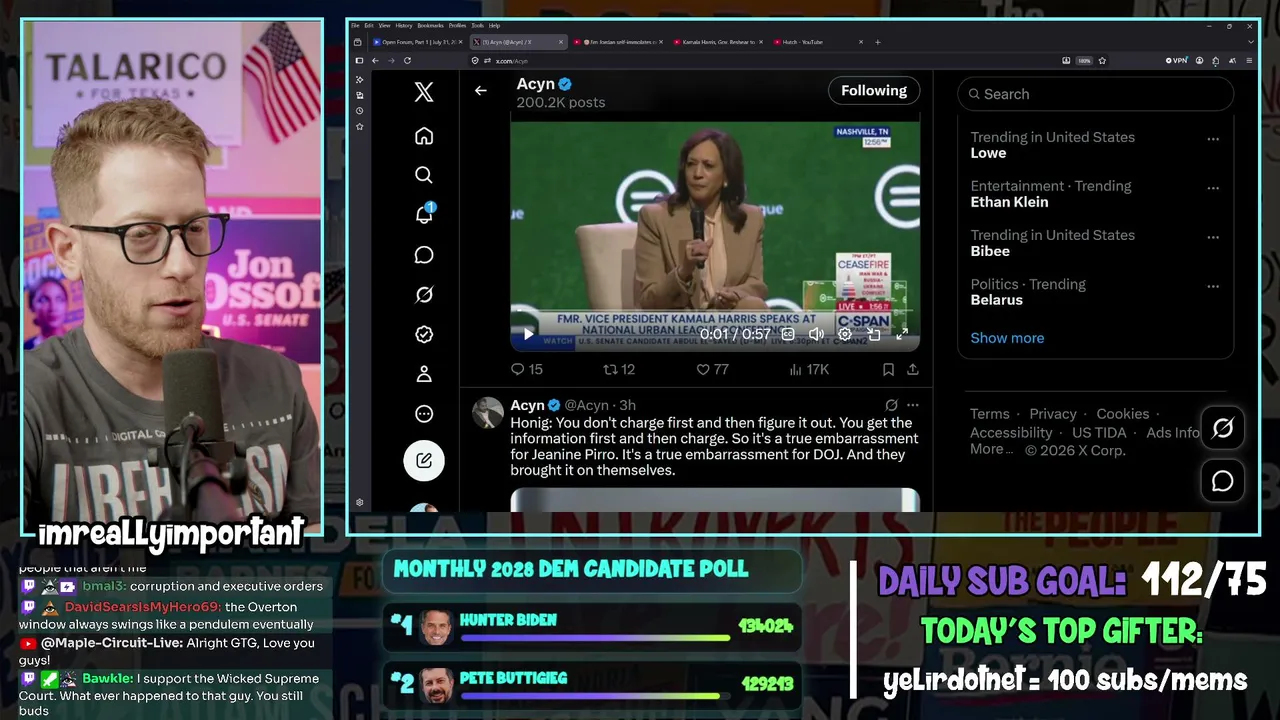Screen dimensions: 1280x720
Task: Share the Harris video post
Action: point(912,369)
